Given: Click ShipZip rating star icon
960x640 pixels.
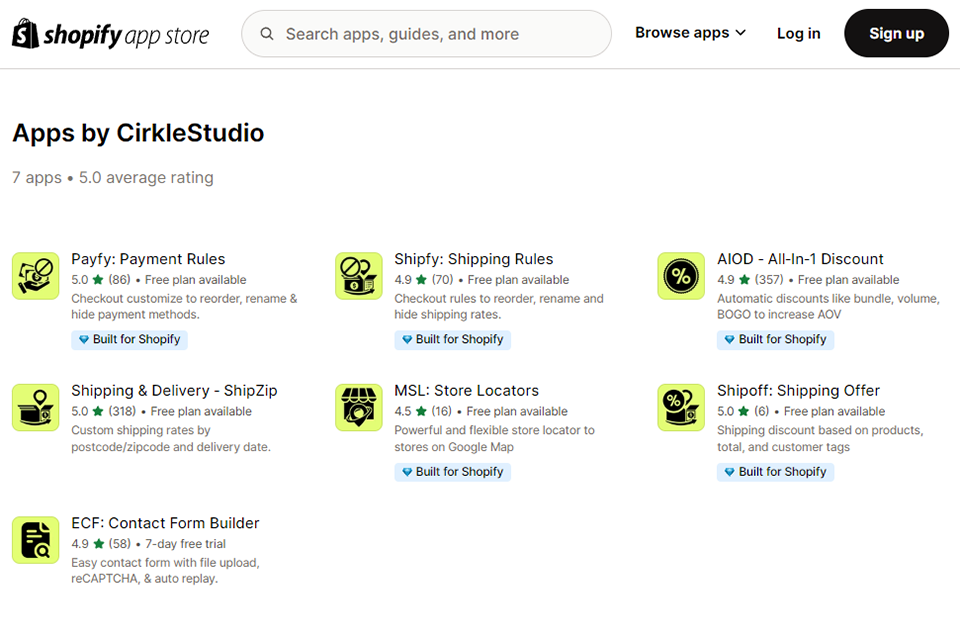Looking at the screenshot, I should tap(98, 412).
